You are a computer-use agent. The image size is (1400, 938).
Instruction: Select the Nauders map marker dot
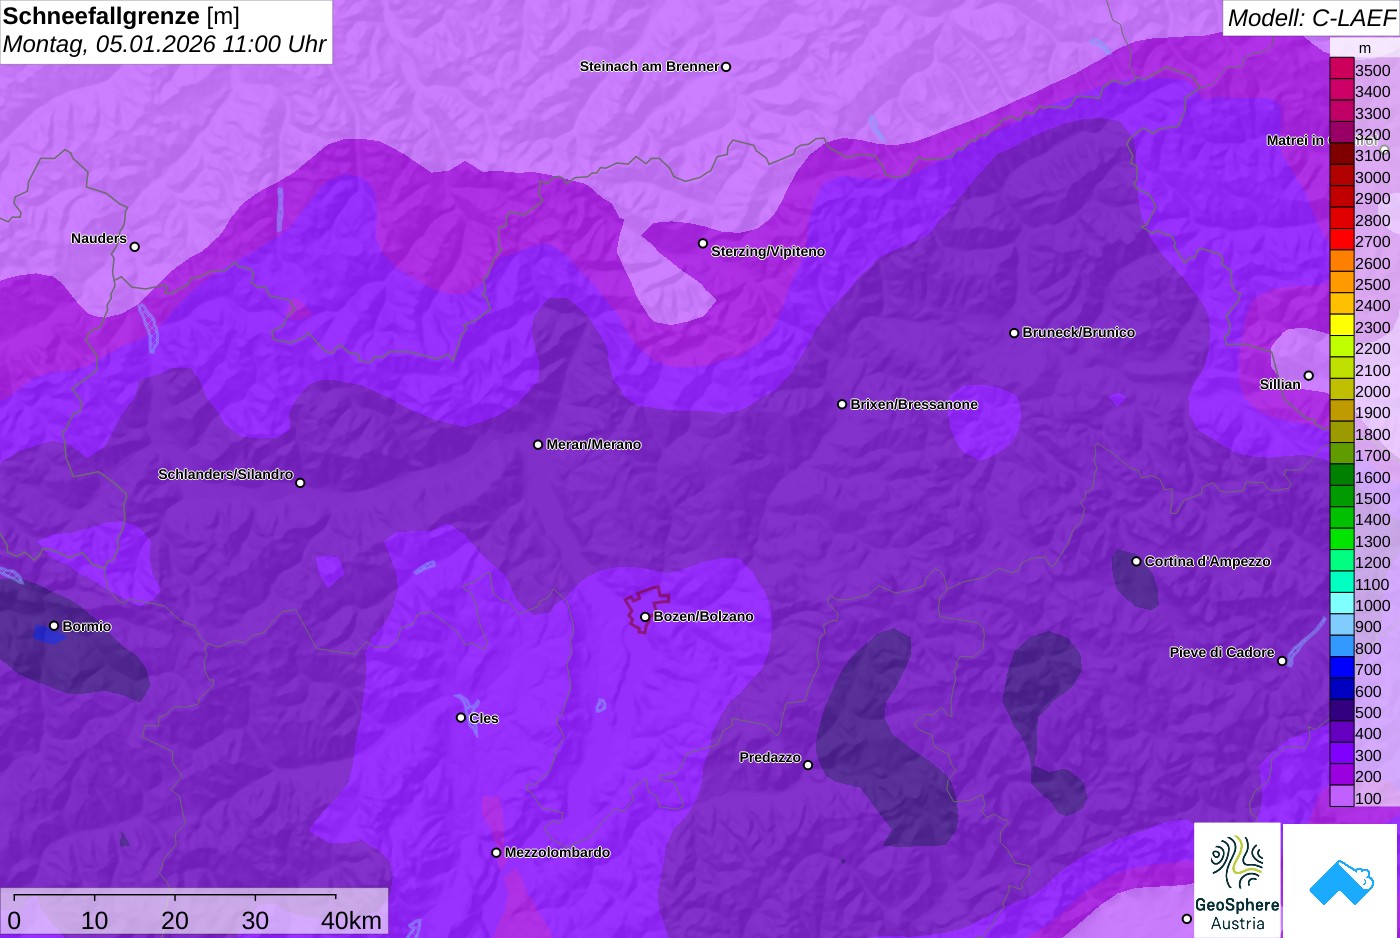click(135, 247)
